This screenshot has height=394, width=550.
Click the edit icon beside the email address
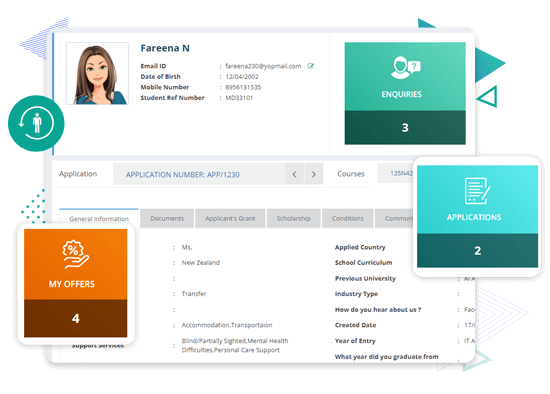(311, 66)
